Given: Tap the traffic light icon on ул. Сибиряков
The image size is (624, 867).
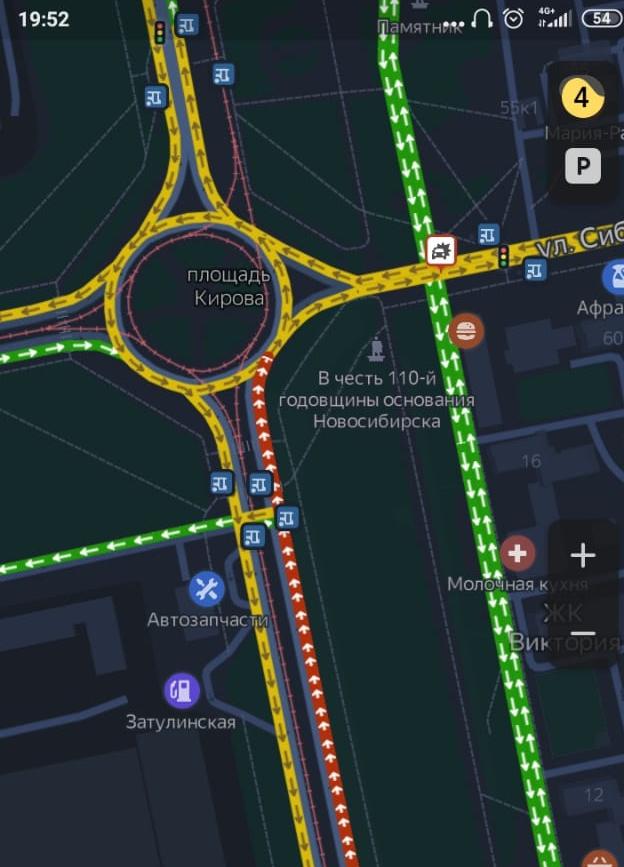Looking at the screenshot, I should pos(503,257).
